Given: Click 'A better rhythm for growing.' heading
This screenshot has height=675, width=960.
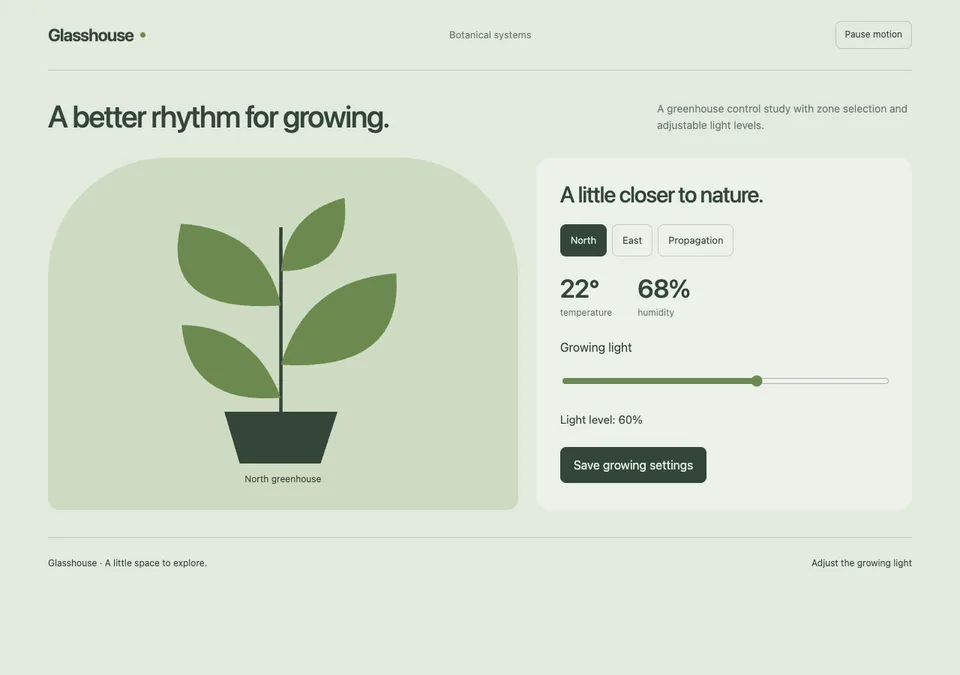Looking at the screenshot, I should coord(218,118).
